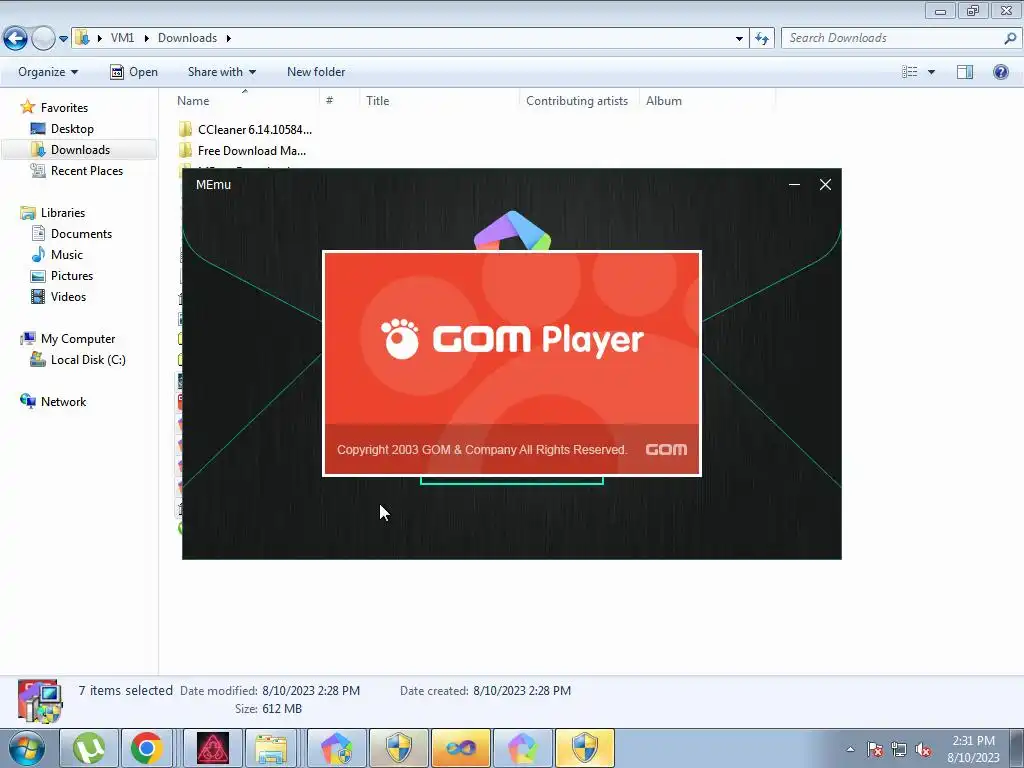Select Network in the navigation pane
Viewport: 1024px width, 768px height.
(63, 402)
